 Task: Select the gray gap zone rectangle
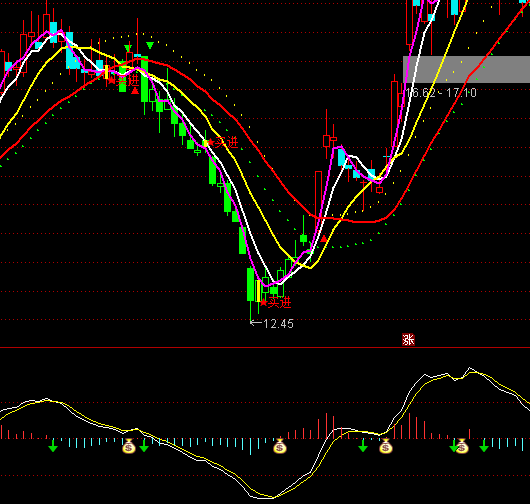466,69
